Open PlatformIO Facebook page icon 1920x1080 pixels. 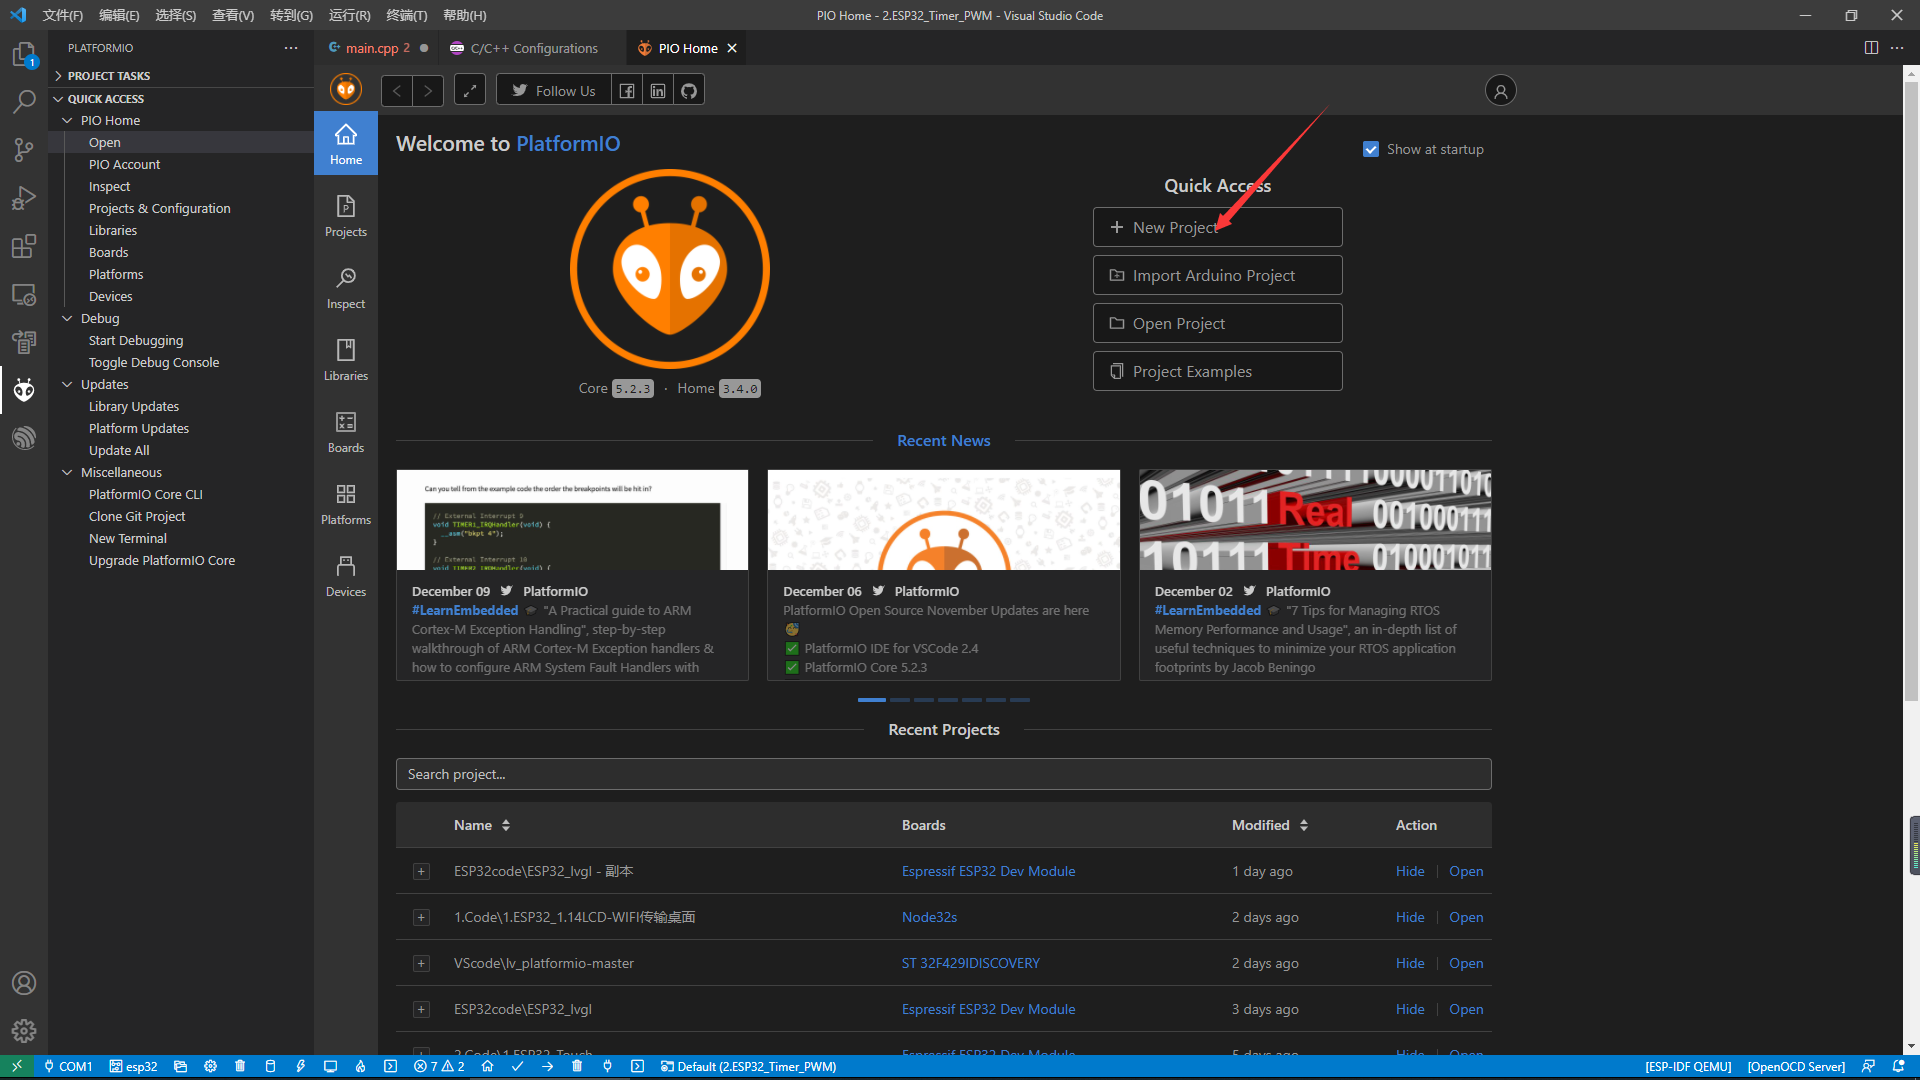coord(627,91)
